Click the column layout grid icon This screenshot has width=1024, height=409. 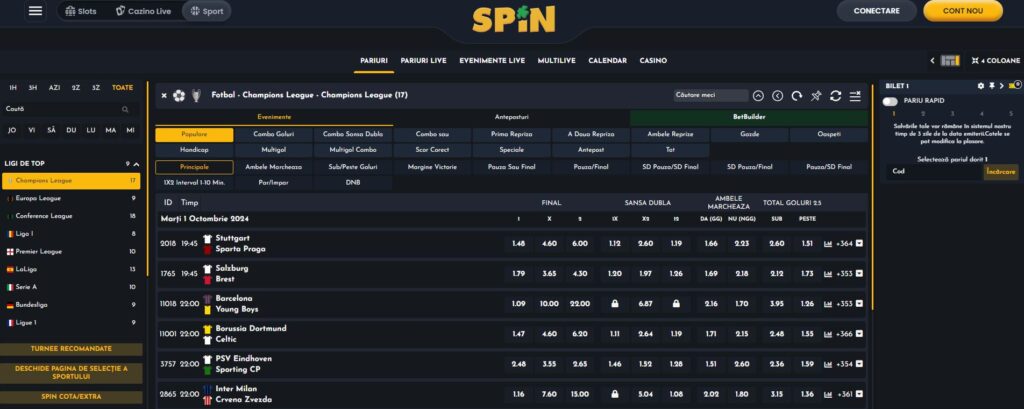[x=950, y=61]
